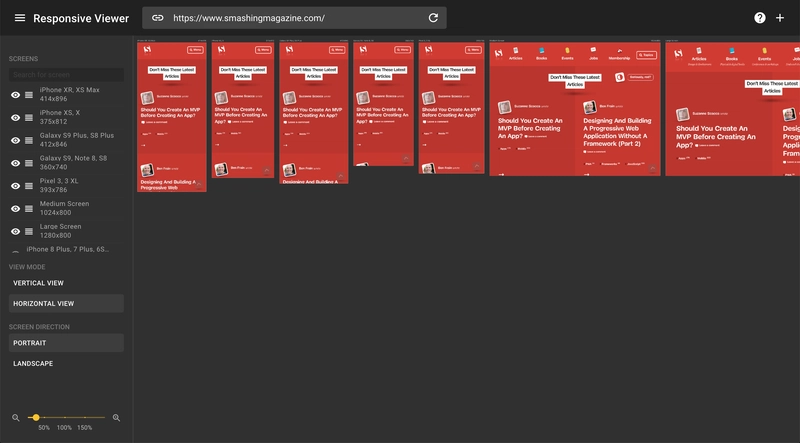
Task: Click the drag handle for Galaxy S9 Plus
Action: [29, 140]
